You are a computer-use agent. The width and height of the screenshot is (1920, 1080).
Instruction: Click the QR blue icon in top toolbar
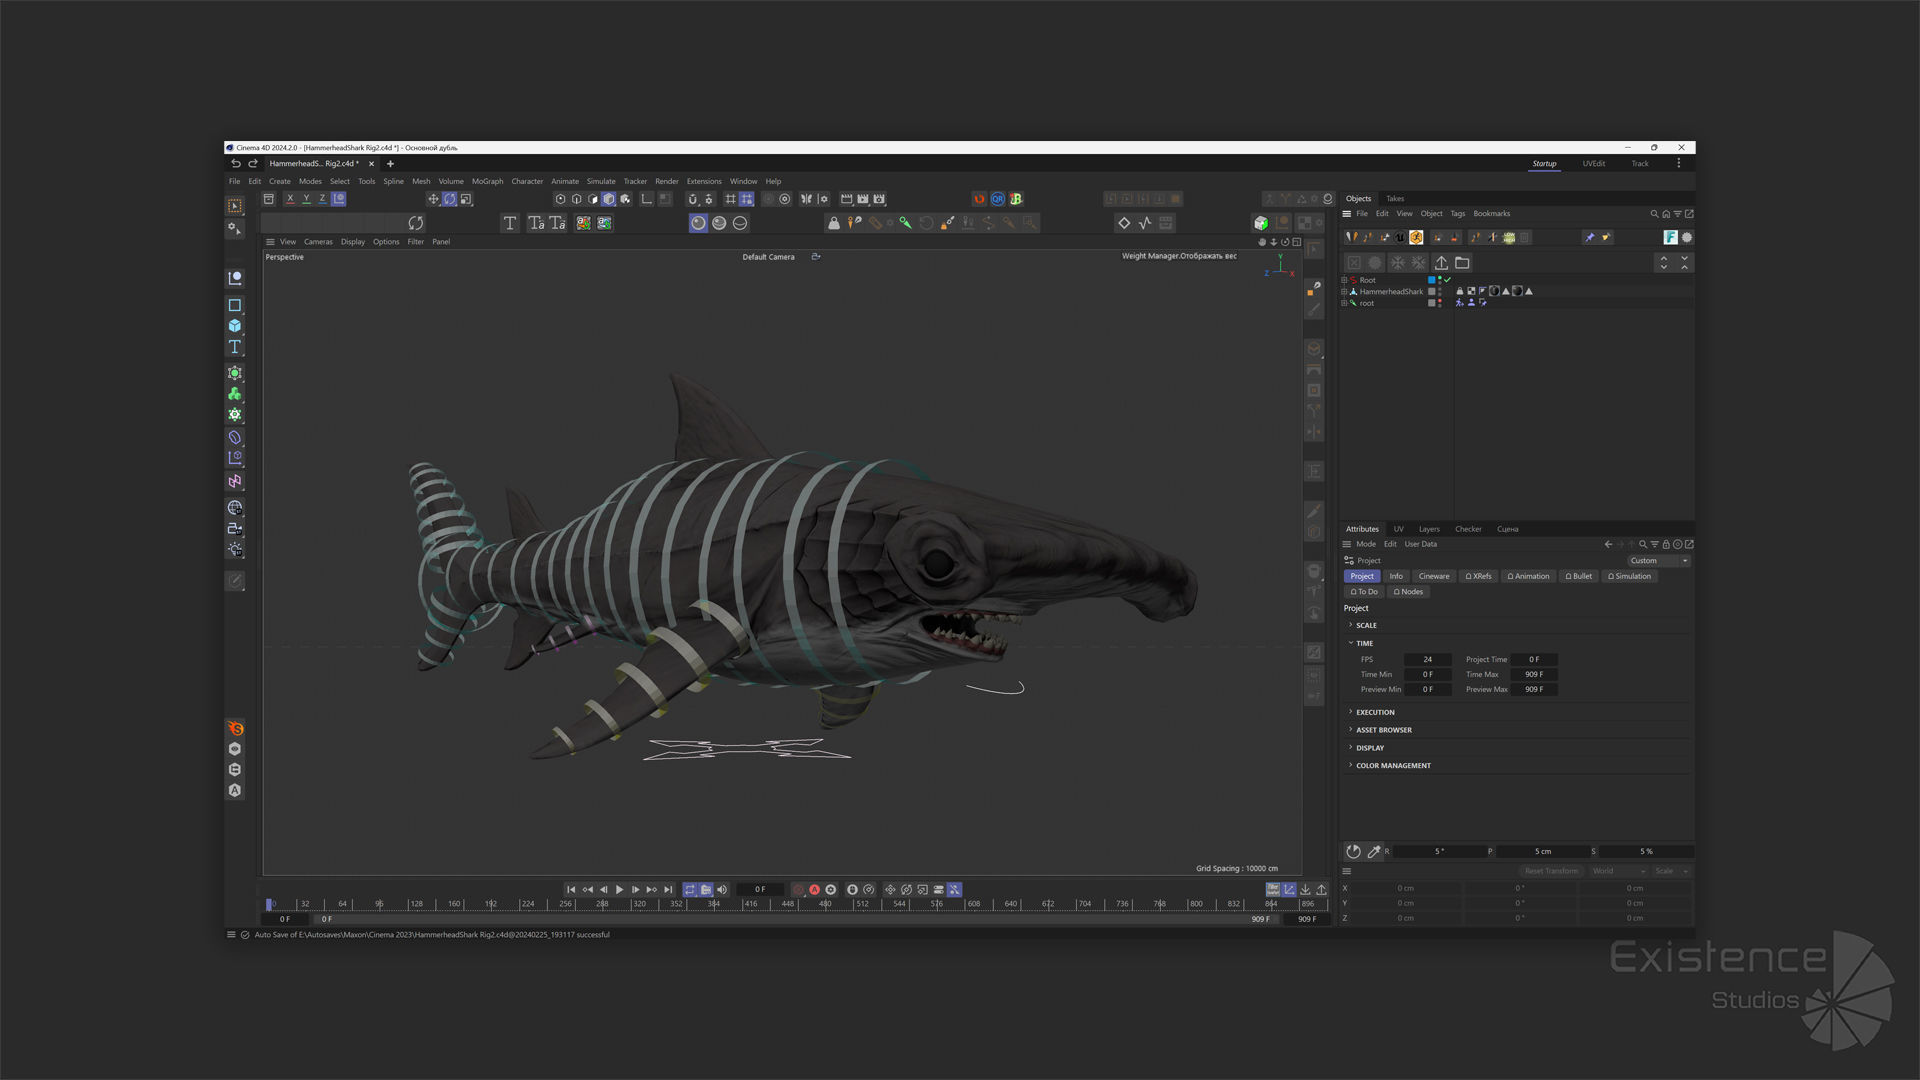coord(997,199)
